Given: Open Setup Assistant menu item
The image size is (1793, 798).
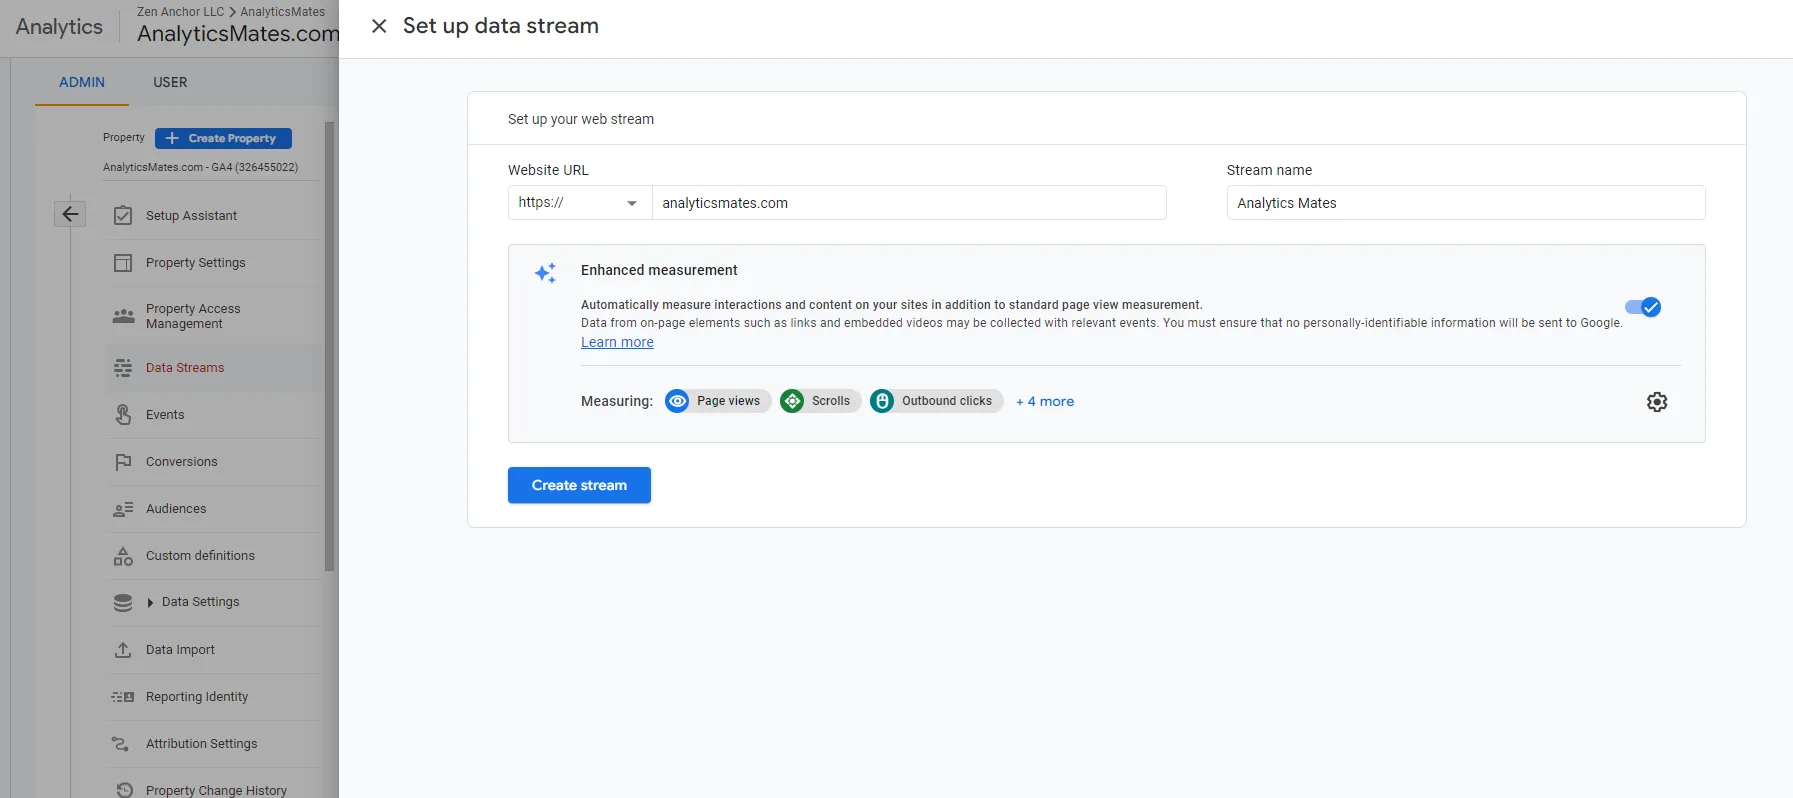Looking at the screenshot, I should tap(191, 216).
